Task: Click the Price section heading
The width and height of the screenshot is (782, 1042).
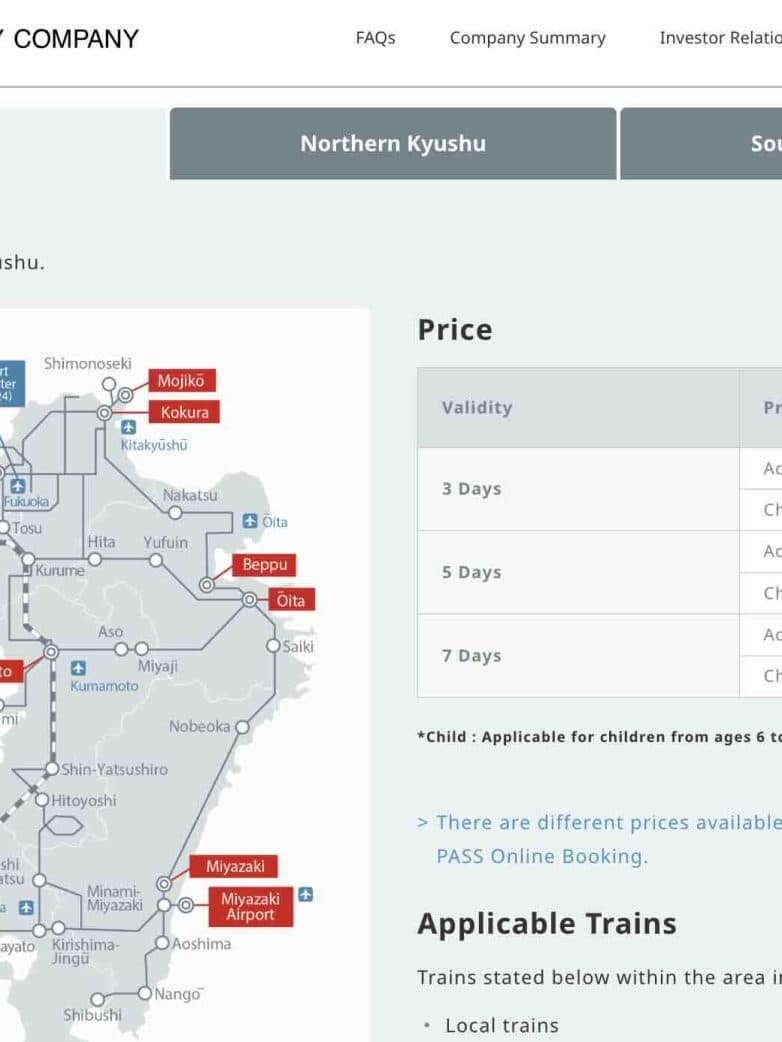Action: [x=455, y=330]
